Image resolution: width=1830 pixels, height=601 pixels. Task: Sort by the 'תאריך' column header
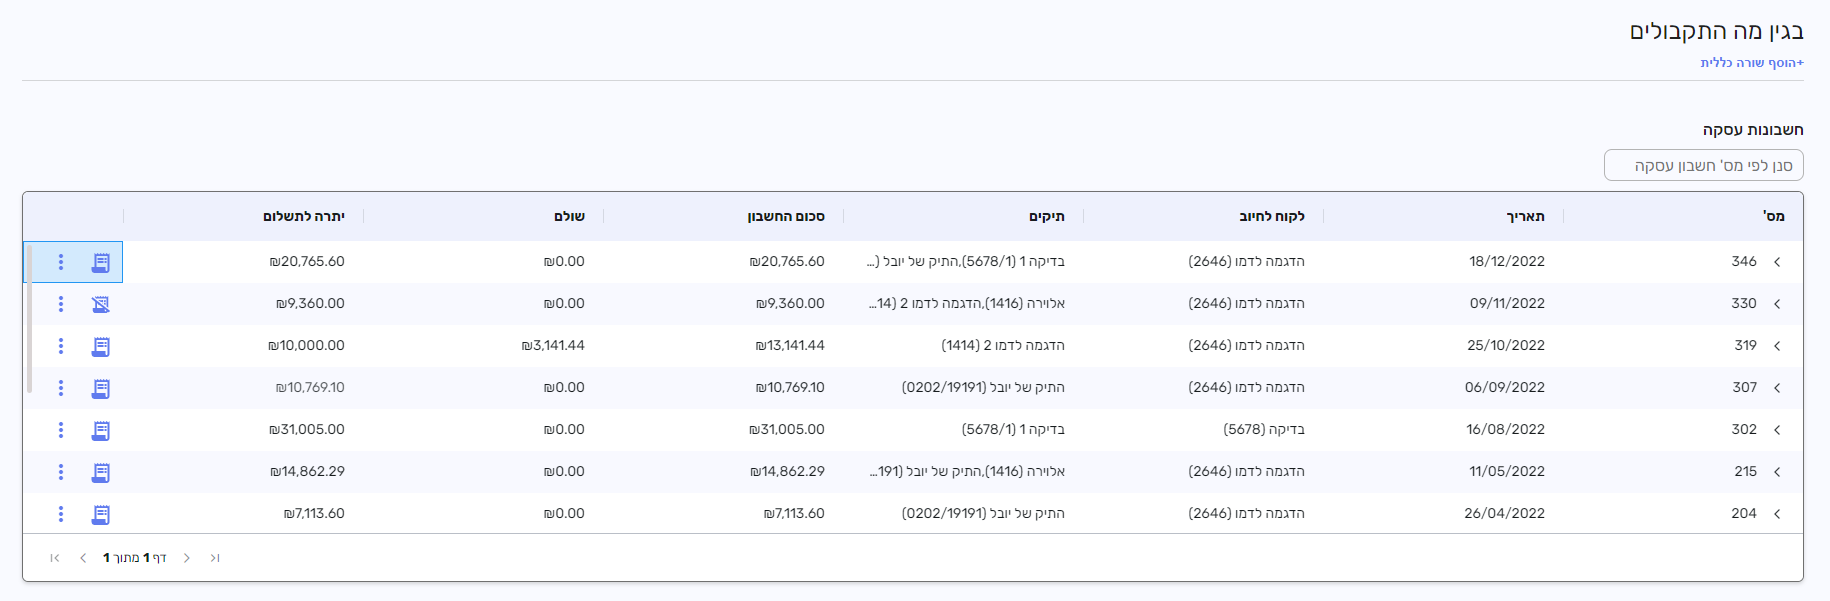coord(1525,216)
